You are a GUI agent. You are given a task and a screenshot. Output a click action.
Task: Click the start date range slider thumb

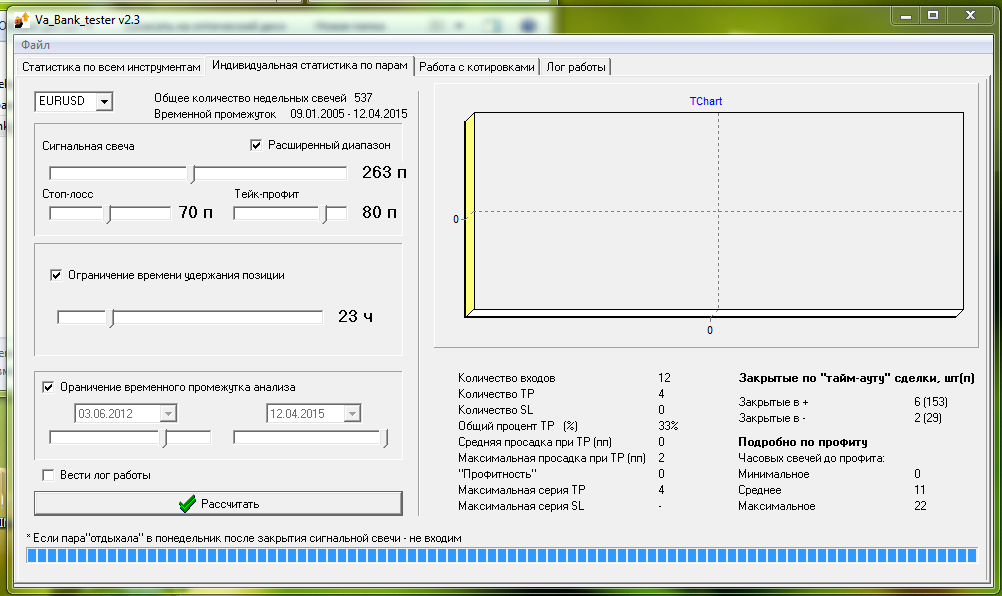(164, 438)
